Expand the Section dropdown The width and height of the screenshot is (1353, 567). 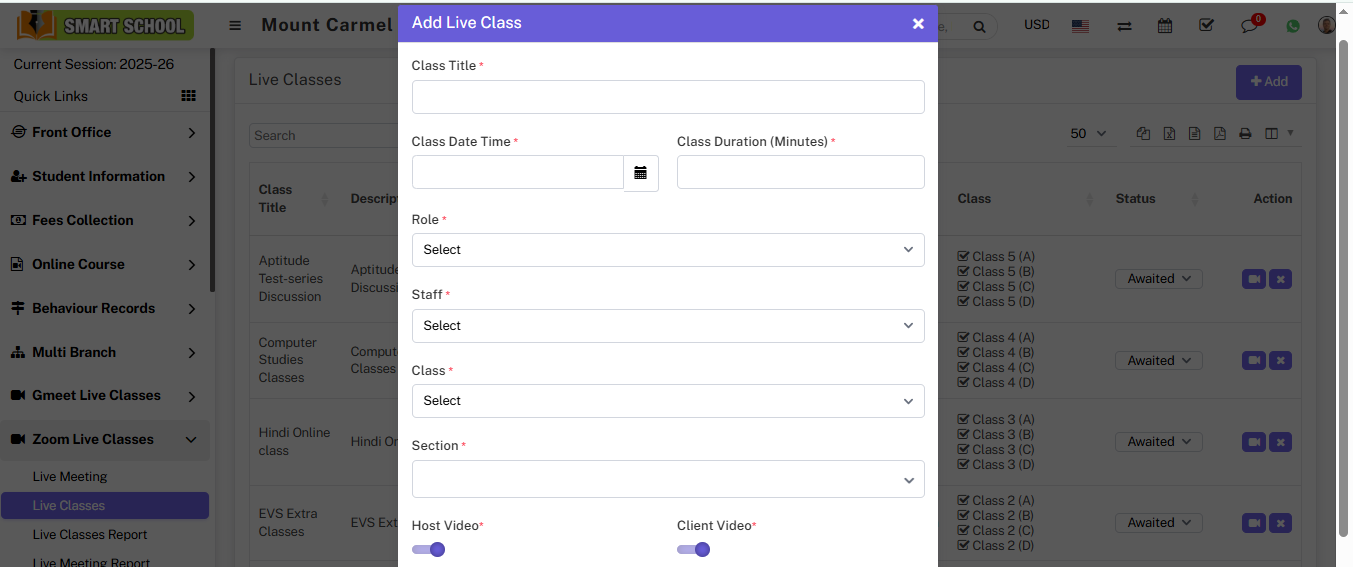pyautogui.click(x=668, y=479)
